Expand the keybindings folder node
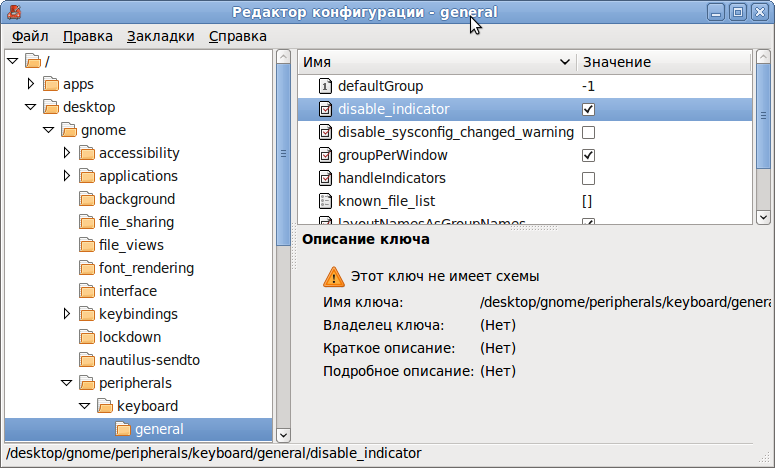Image resolution: width=775 pixels, height=468 pixels. point(67,314)
